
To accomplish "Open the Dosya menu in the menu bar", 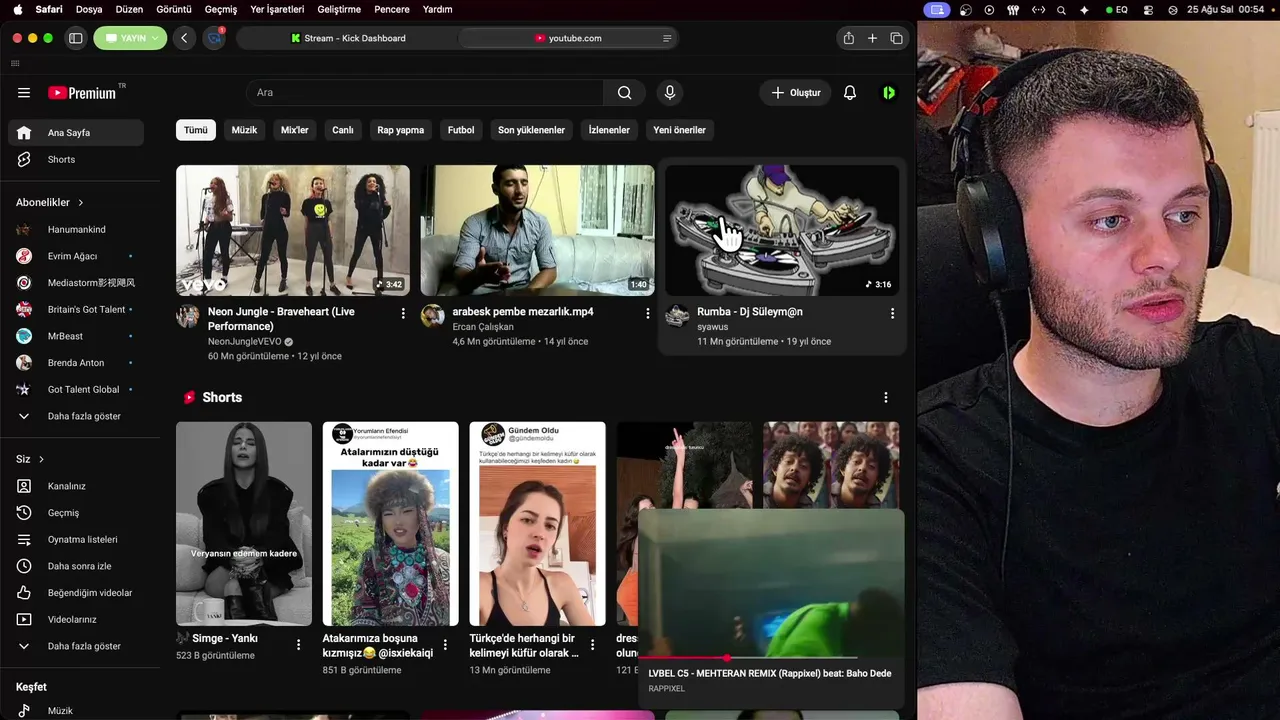I will [x=89, y=9].
